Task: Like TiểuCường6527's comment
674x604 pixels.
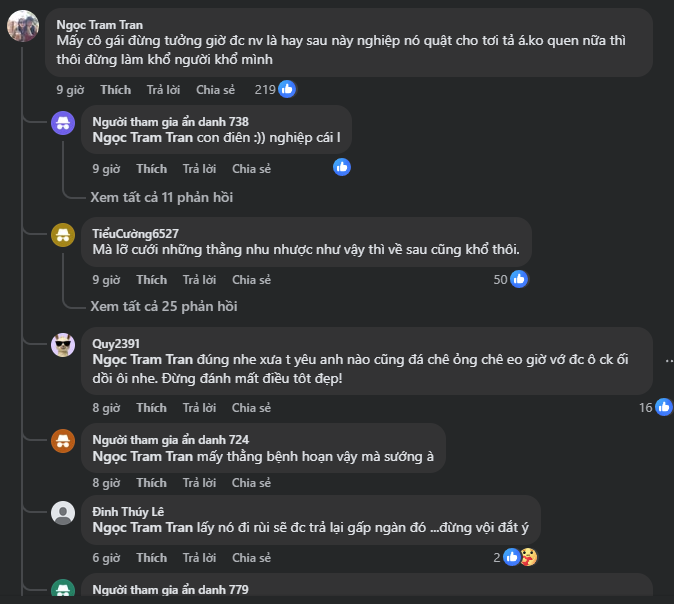Action: pyautogui.click(x=151, y=280)
